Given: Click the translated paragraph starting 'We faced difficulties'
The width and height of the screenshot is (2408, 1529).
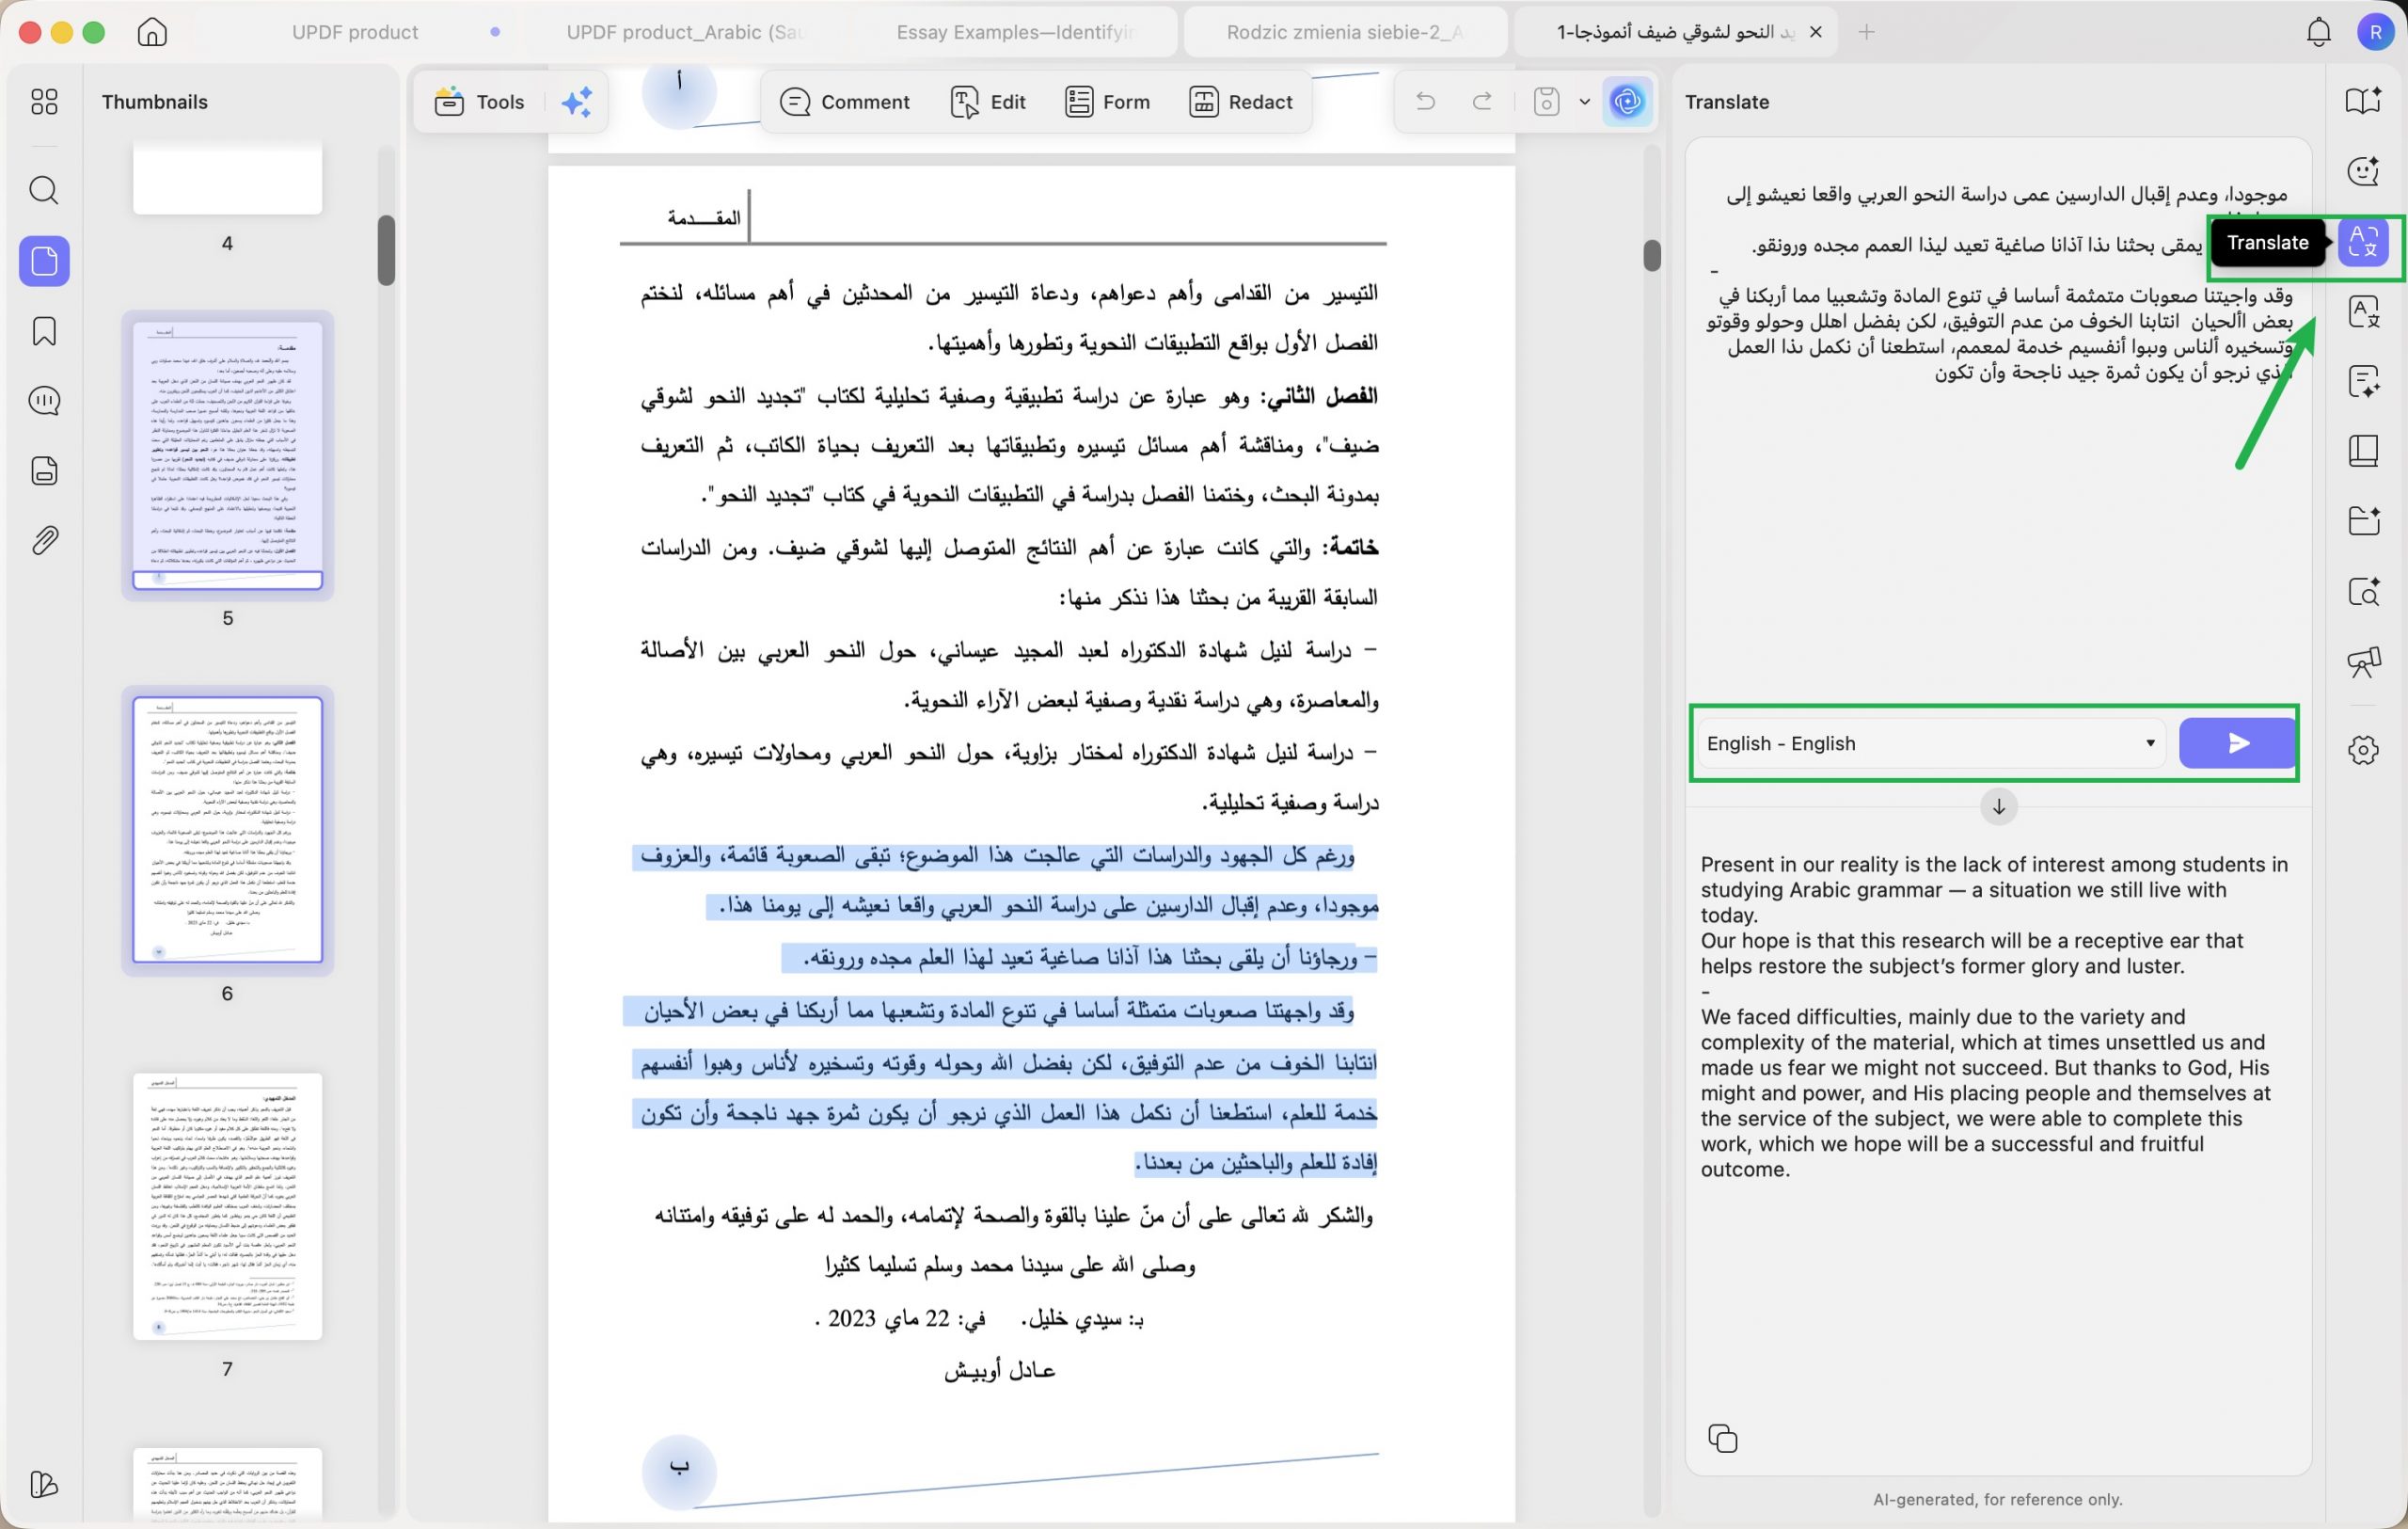Looking at the screenshot, I should [x=1988, y=1092].
